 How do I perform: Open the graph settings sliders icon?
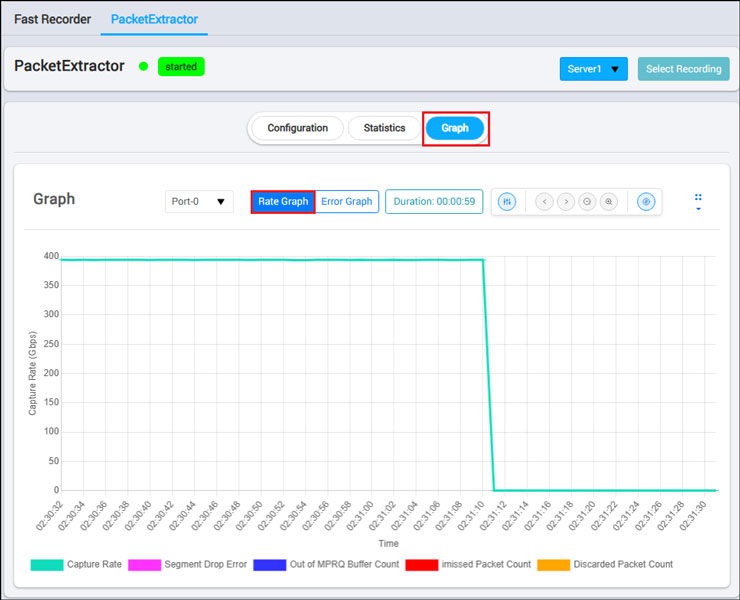click(507, 202)
